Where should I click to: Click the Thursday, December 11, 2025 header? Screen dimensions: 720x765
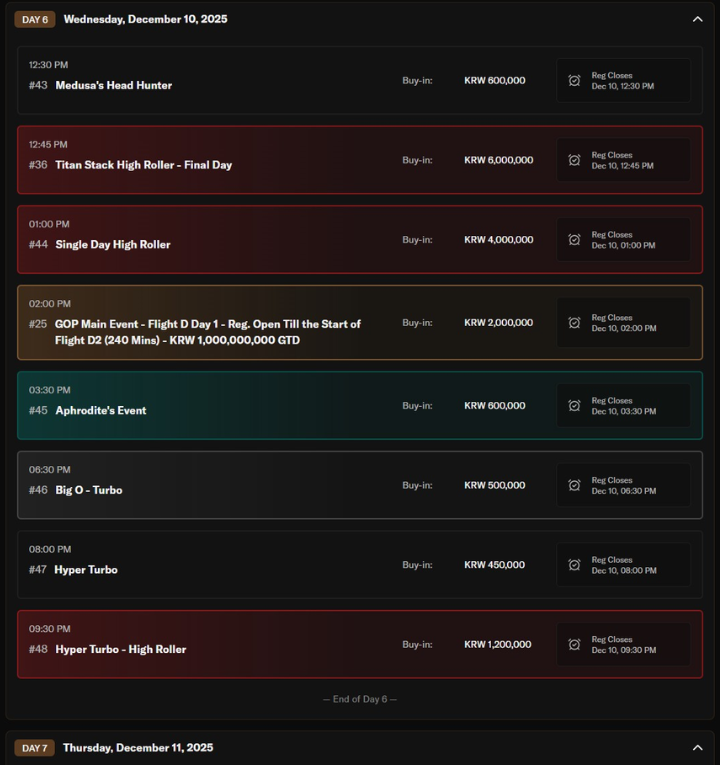138,748
